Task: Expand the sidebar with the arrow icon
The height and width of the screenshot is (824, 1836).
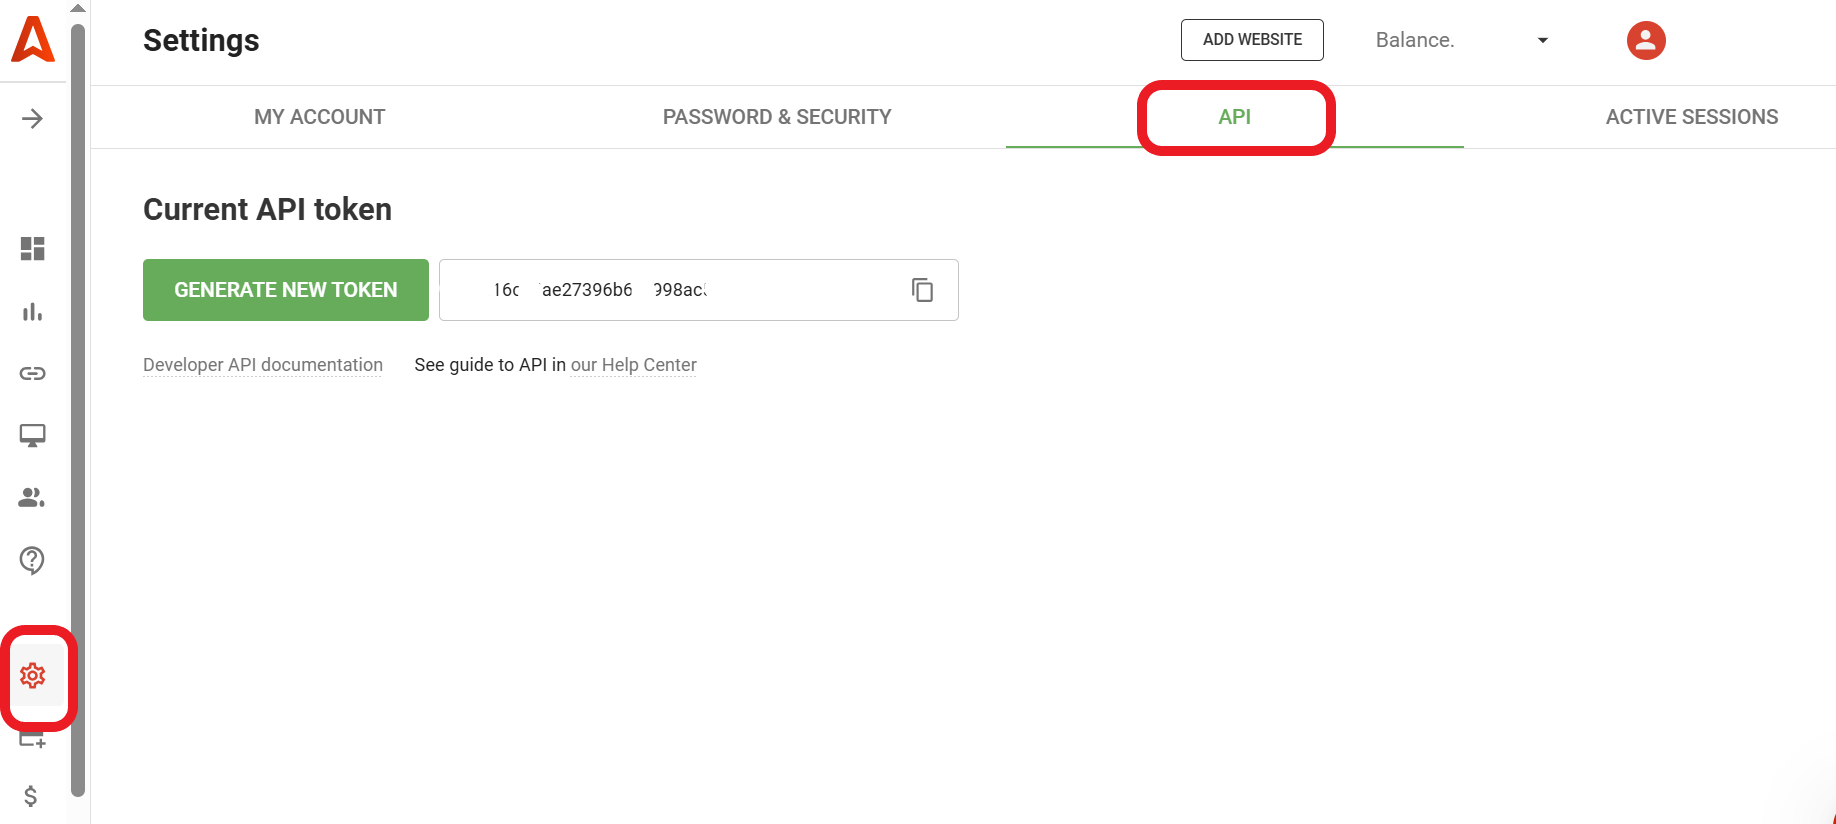Action: 33,119
